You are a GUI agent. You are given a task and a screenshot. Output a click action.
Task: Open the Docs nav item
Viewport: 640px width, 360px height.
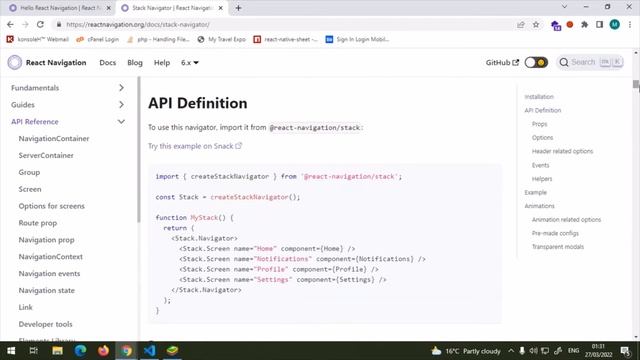click(x=108, y=62)
